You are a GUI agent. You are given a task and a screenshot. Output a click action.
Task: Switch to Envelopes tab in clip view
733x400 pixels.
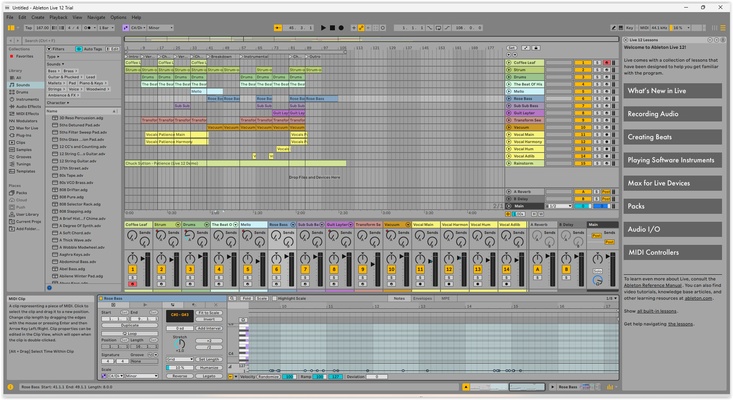pos(422,298)
